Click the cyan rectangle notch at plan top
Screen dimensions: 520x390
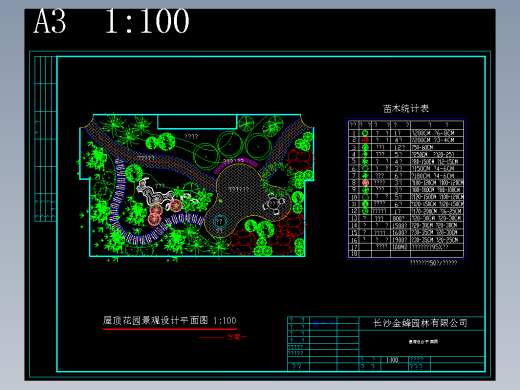pos(197,121)
